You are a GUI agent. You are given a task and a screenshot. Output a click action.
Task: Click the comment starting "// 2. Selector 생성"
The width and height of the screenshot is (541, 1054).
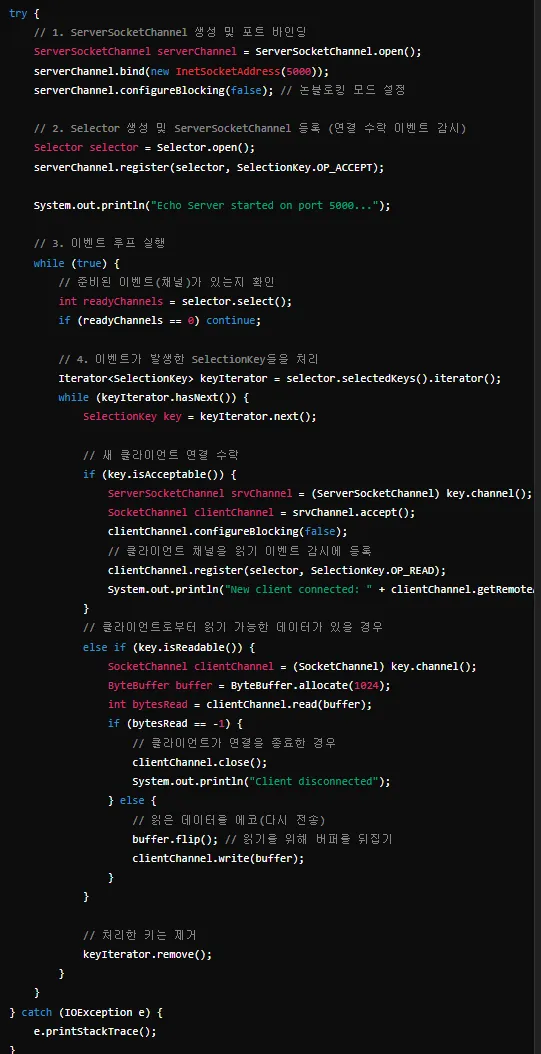click(x=250, y=128)
